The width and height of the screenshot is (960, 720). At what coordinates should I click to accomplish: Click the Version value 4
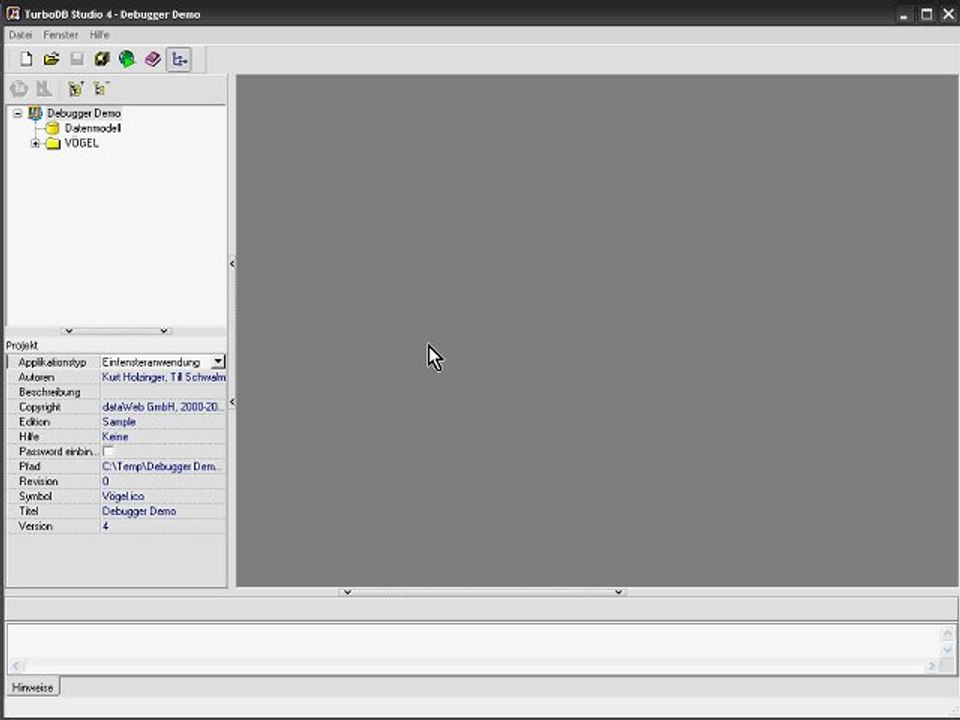pyautogui.click(x=163, y=526)
